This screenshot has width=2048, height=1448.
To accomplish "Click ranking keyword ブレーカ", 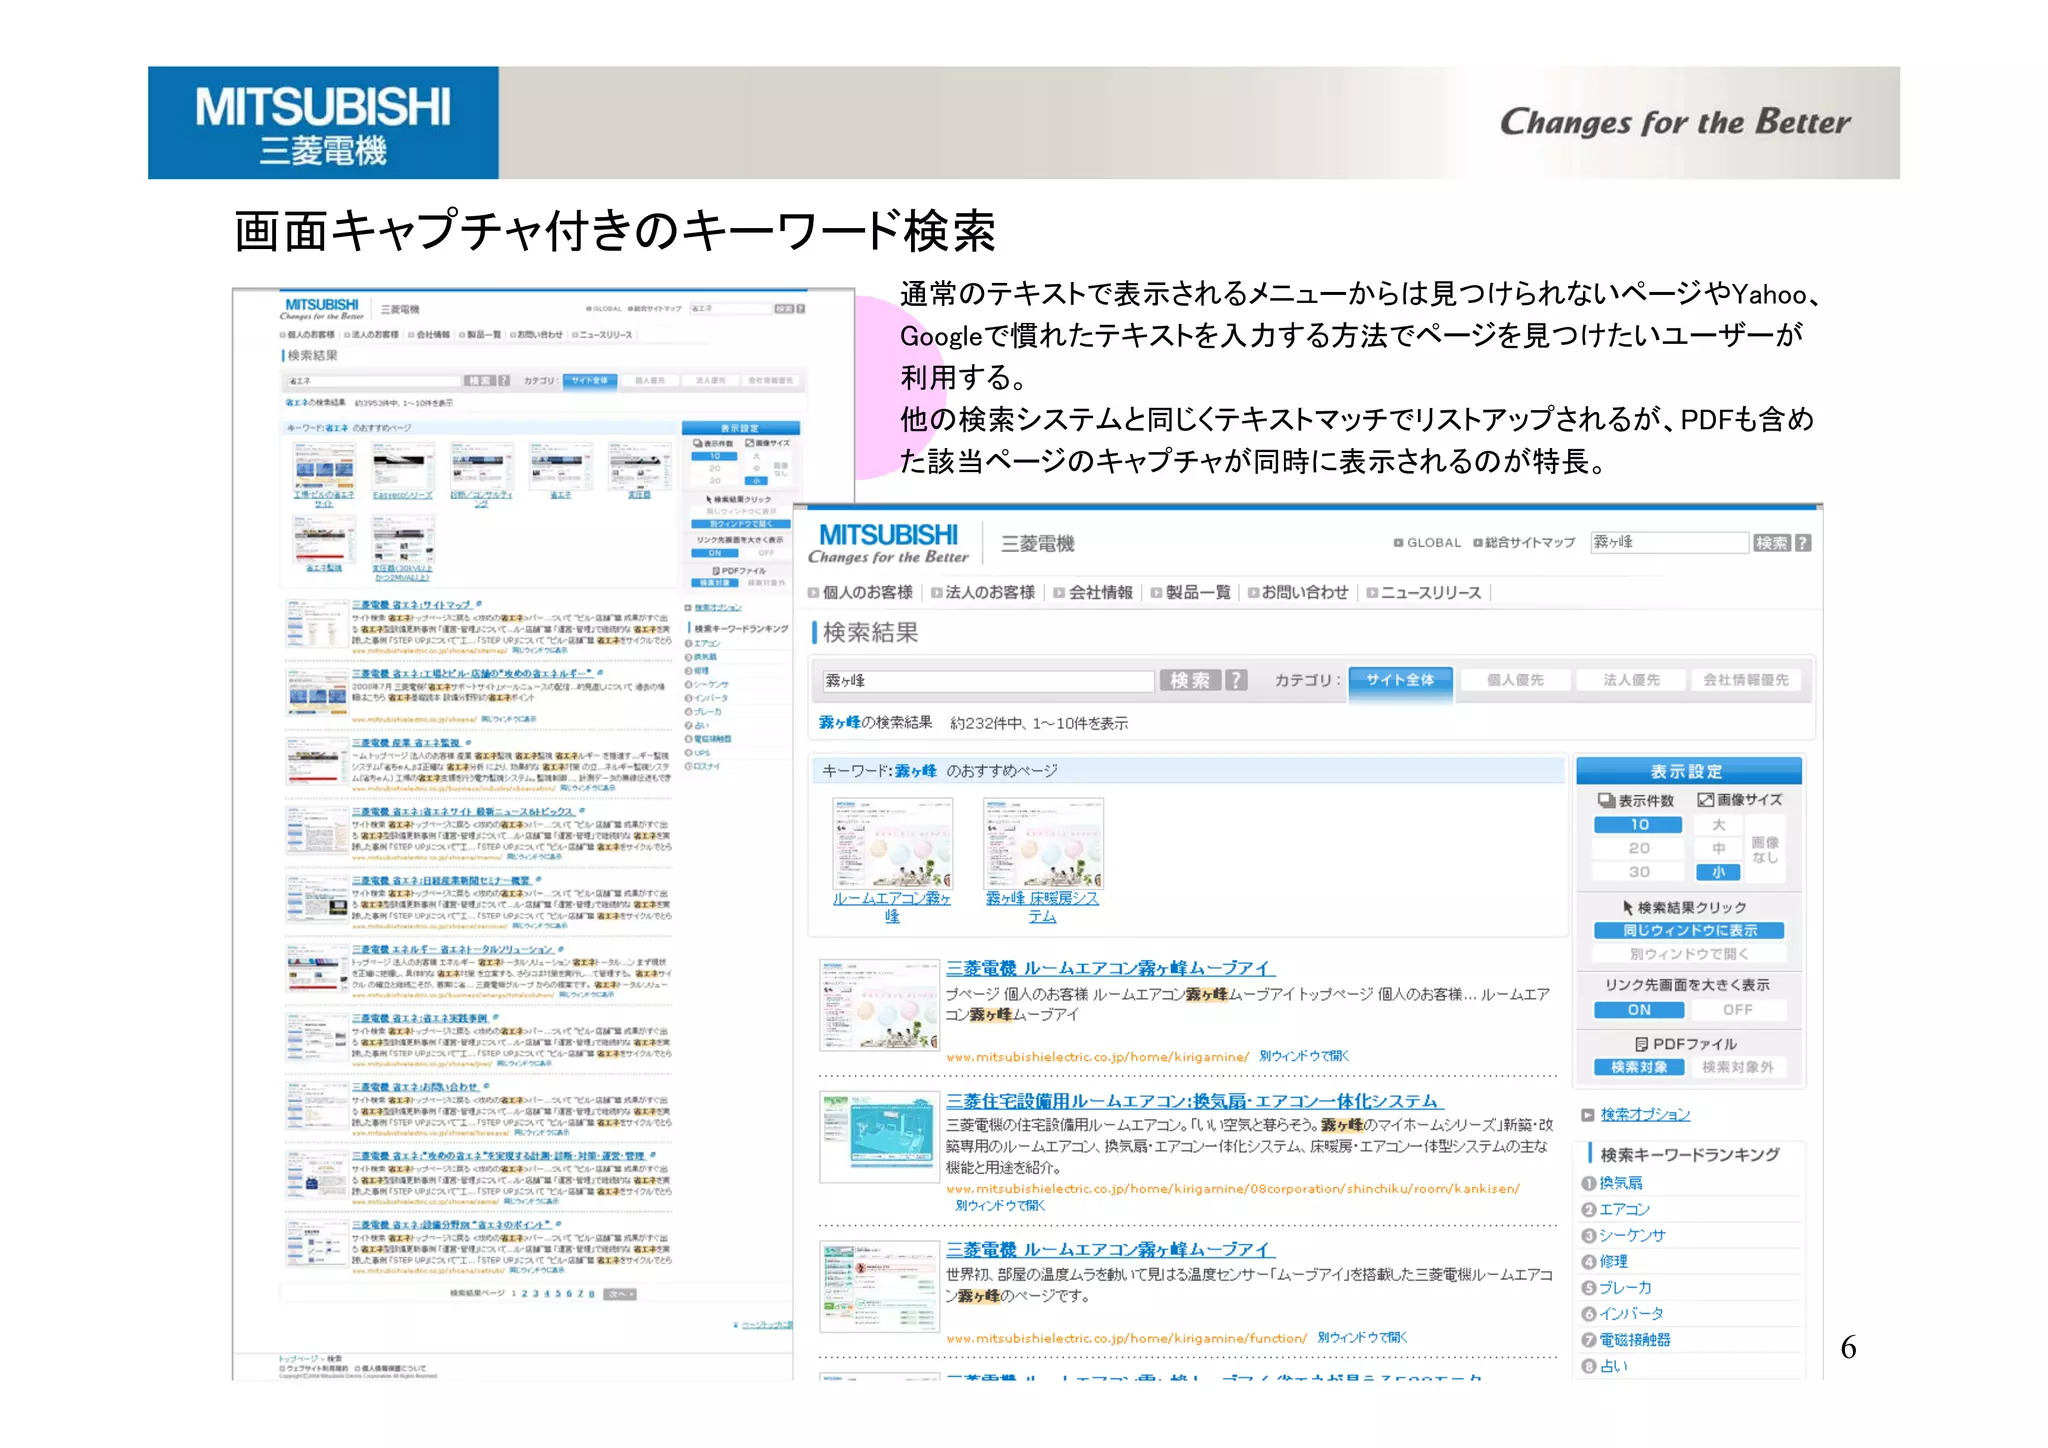I will pos(1625,1287).
